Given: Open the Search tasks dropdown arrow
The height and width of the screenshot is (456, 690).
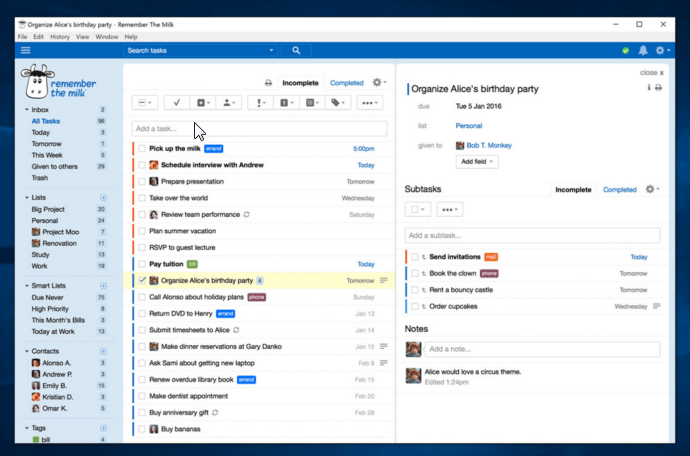Looking at the screenshot, I should (x=271, y=51).
